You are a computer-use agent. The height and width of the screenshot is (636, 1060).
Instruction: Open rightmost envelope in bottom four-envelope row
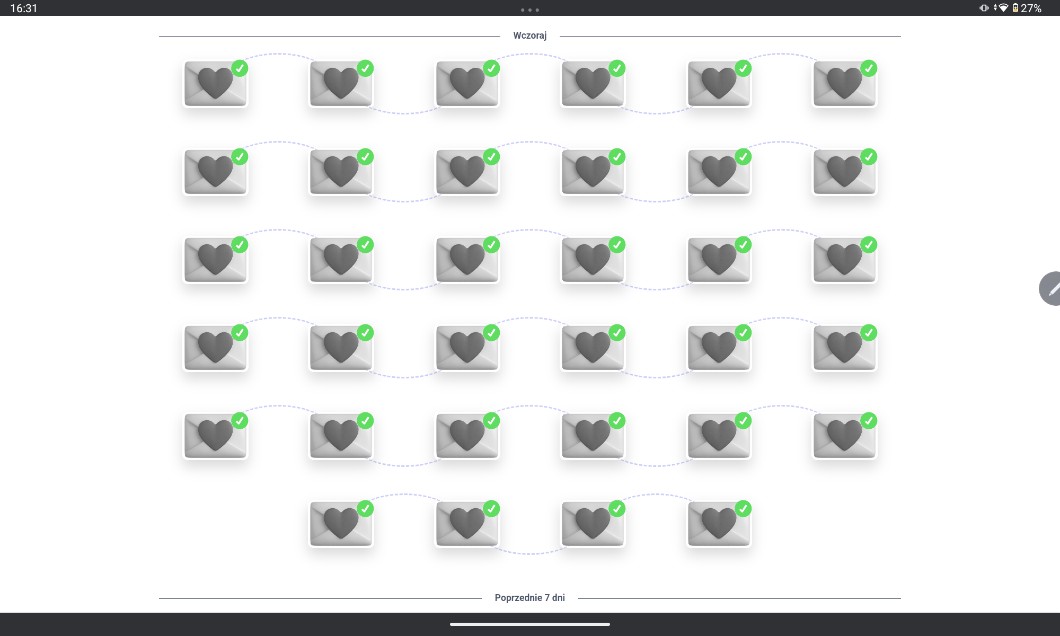point(718,524)
